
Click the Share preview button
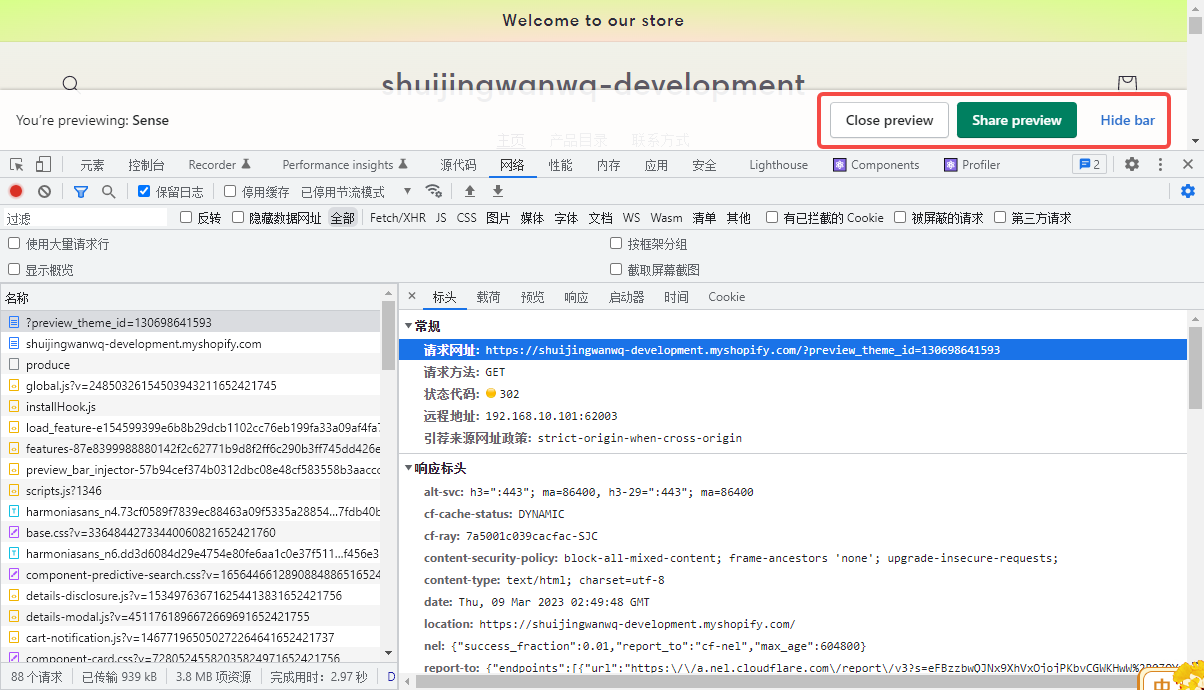tap(1016, 120)
